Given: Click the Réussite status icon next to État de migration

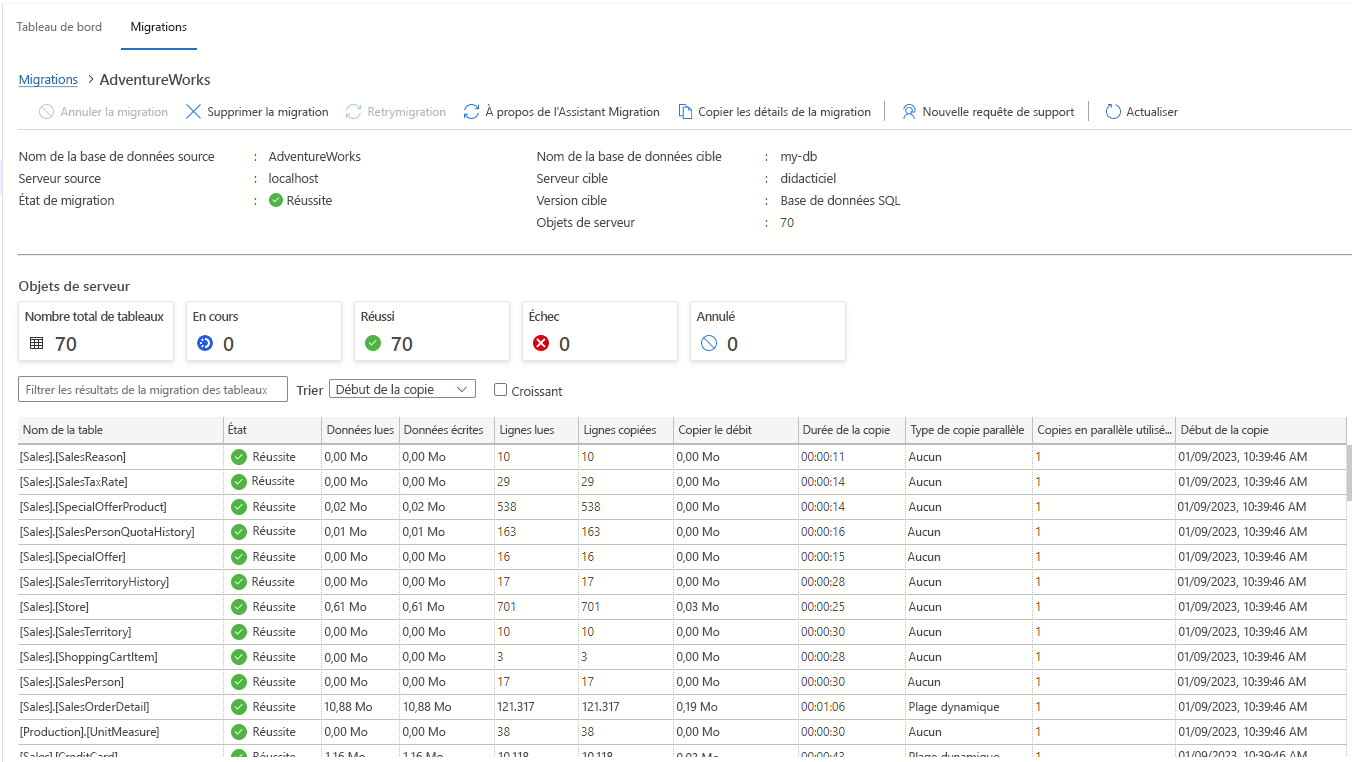Looking at the screenshot, I should pyautogui.click(x=275, y=200).
